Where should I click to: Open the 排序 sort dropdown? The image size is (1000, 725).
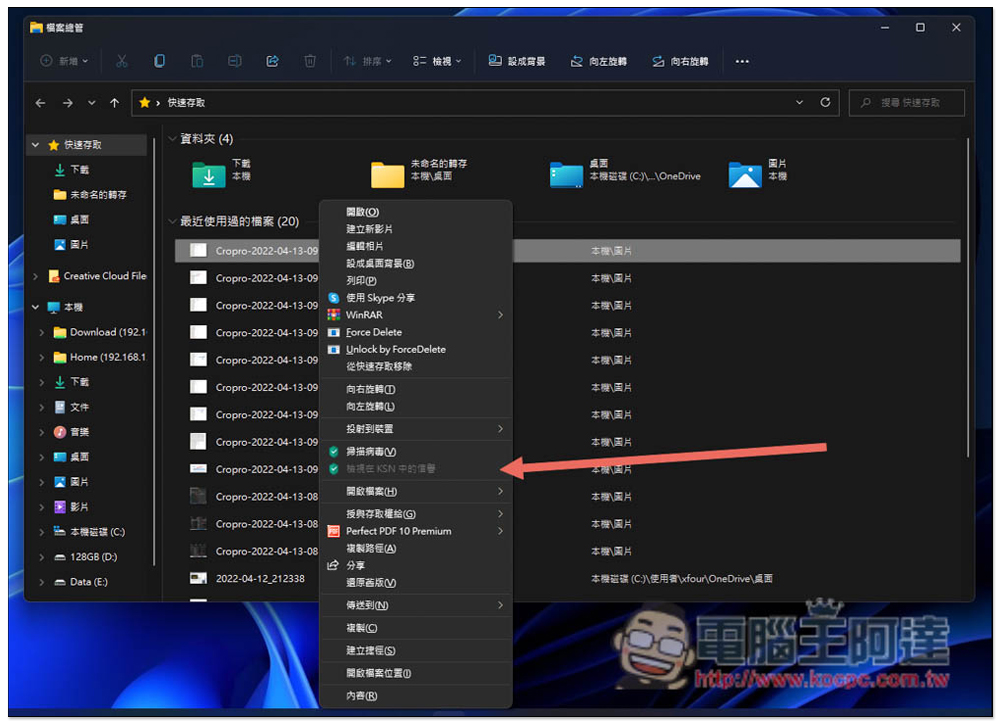[367, 61]
